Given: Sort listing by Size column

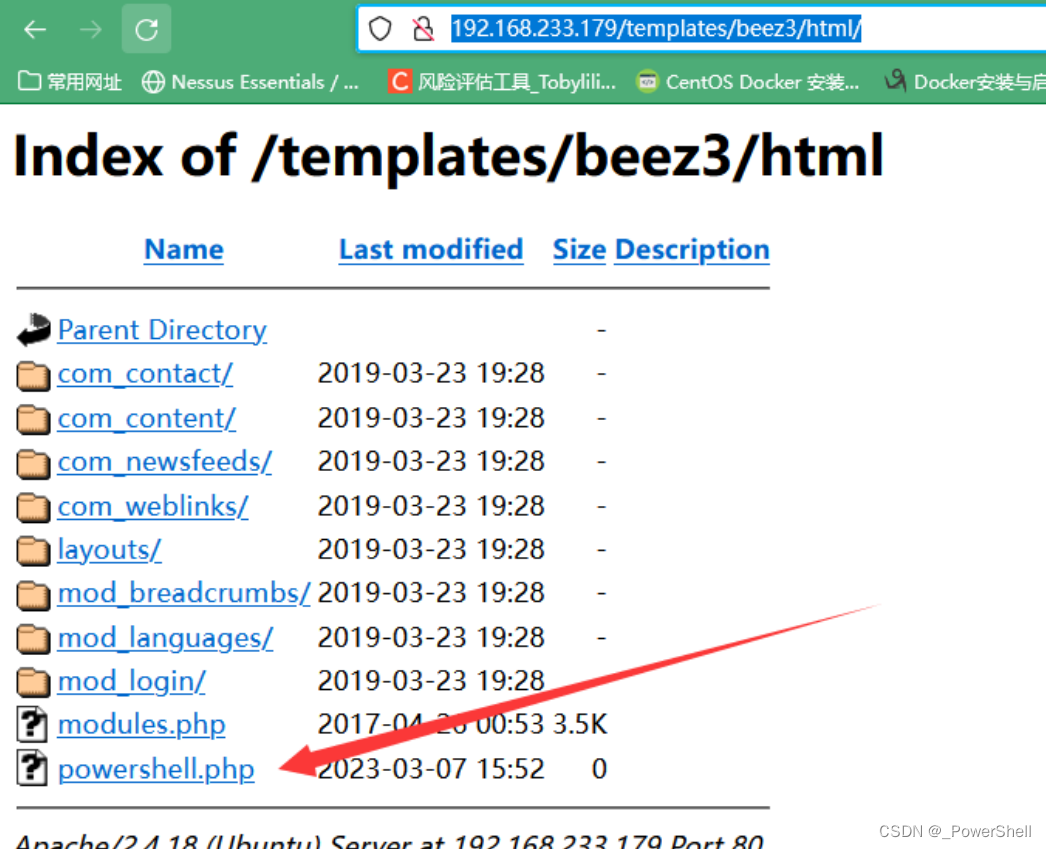Looking at the screenshot, I should tap(579, 249).
